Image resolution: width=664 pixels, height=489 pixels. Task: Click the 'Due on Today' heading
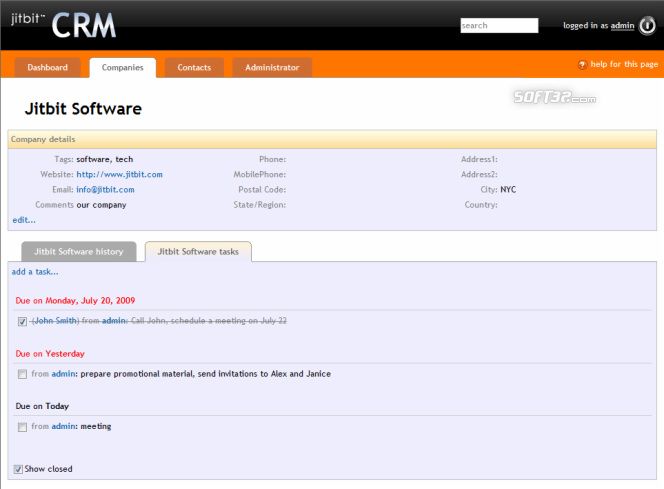[42, 406]
